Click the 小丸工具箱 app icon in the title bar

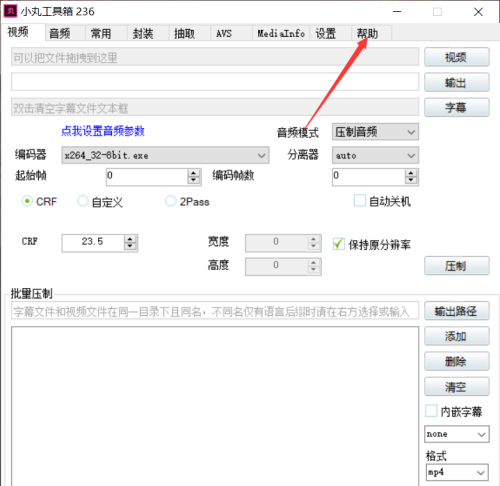10,11
